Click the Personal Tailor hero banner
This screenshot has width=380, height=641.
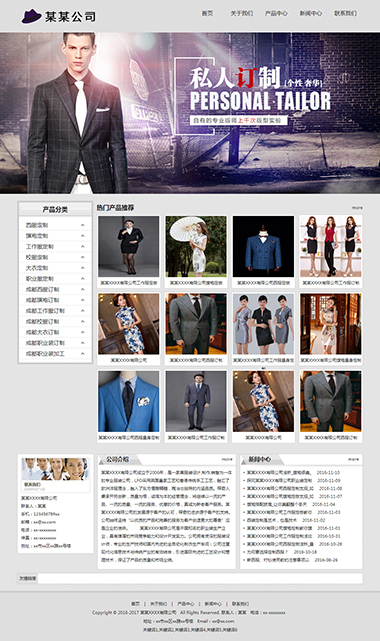[190, 113]
